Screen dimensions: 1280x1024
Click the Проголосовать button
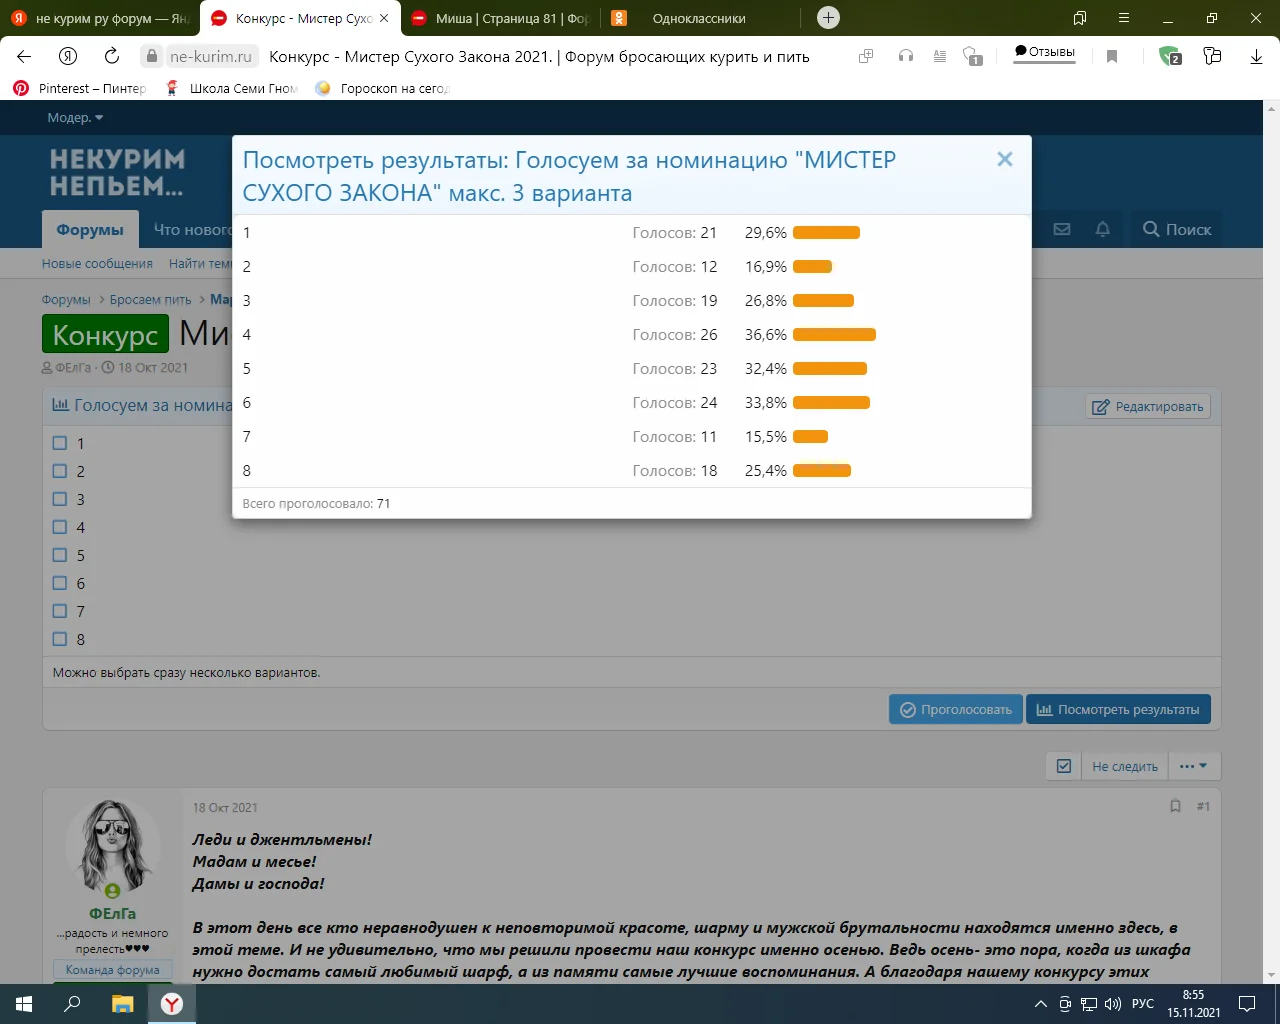pos(956,709)
